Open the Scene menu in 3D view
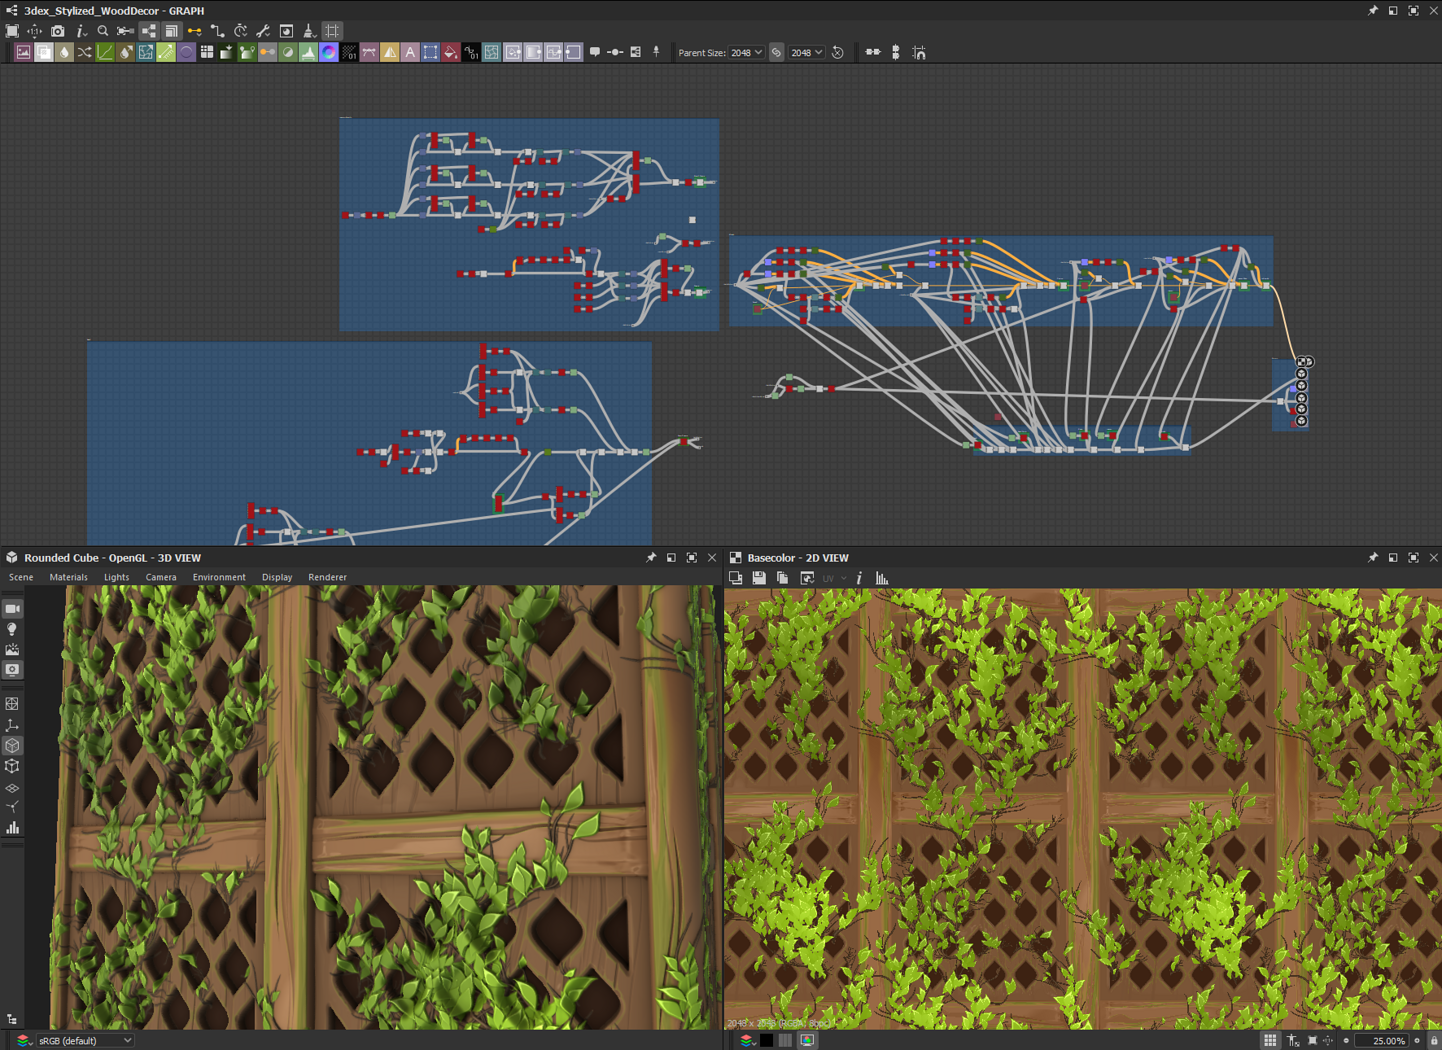This screenshot has height=1050, width=1442. coord(21,577)
